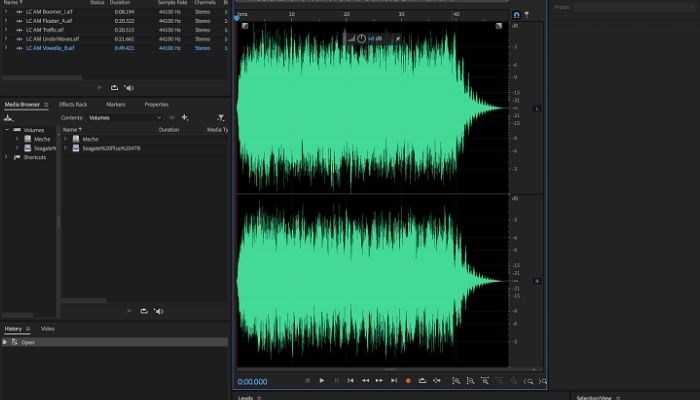The height and width of the screenshot is (400, 700).
Task: Click the Open entry in History panel
Action: (x=28, y=342)
